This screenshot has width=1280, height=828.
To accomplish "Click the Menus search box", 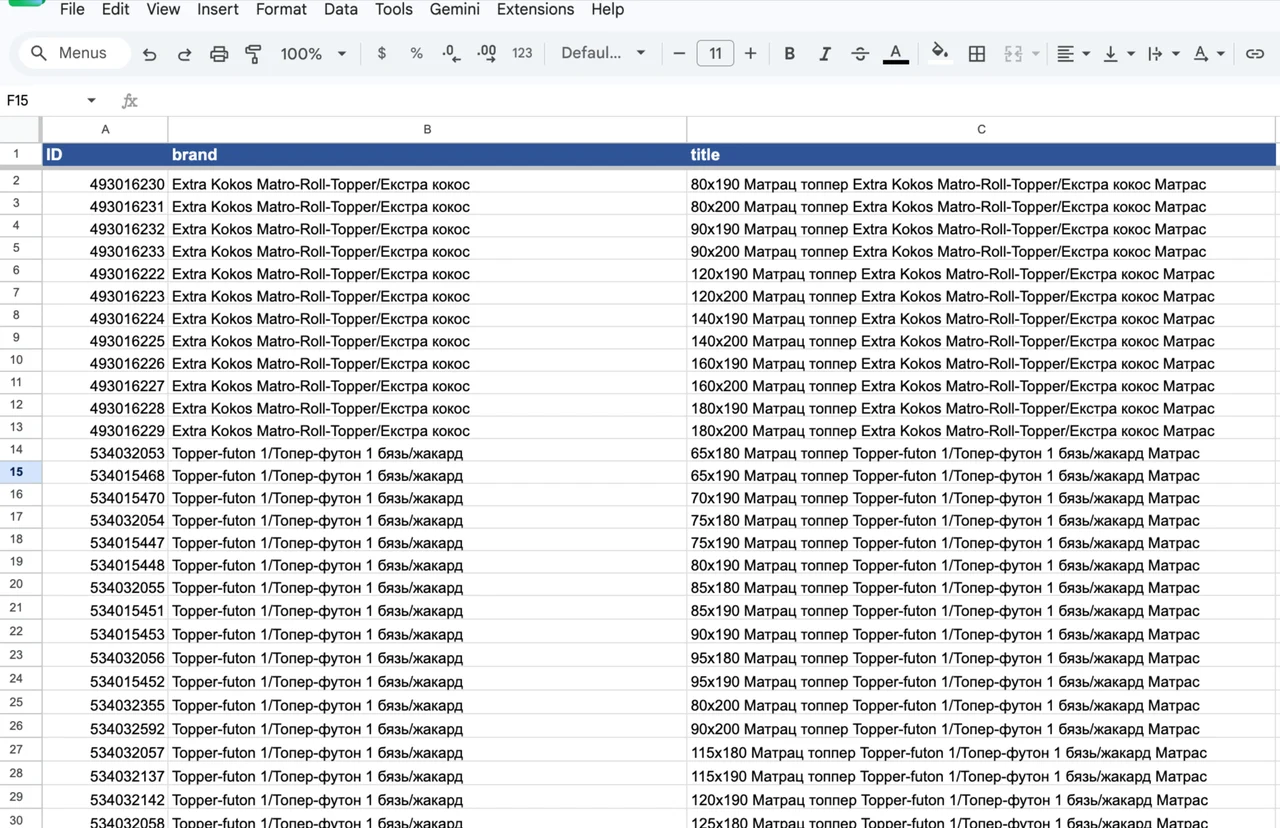I will 75,54.
